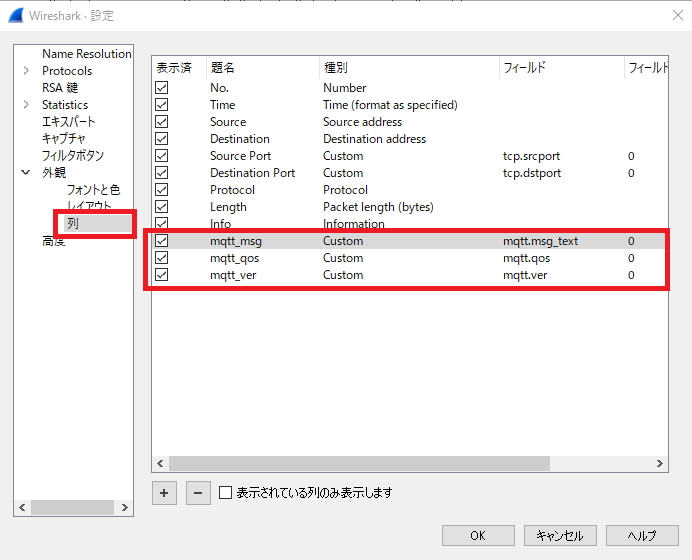Select the Length title cell
The image size is (692, 560).
click(228, 207)
